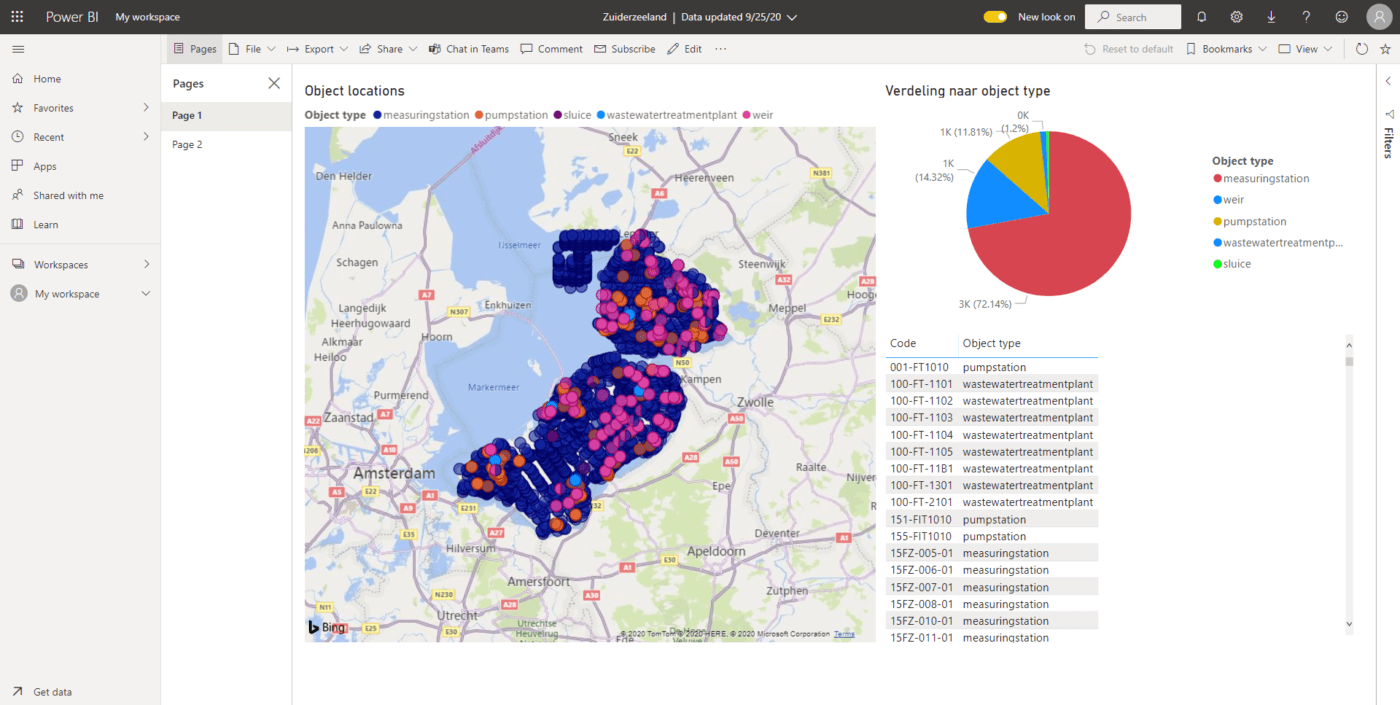The image size is (1400, 705).
Task: Open the user account avatar
Action: point(1378,17)
